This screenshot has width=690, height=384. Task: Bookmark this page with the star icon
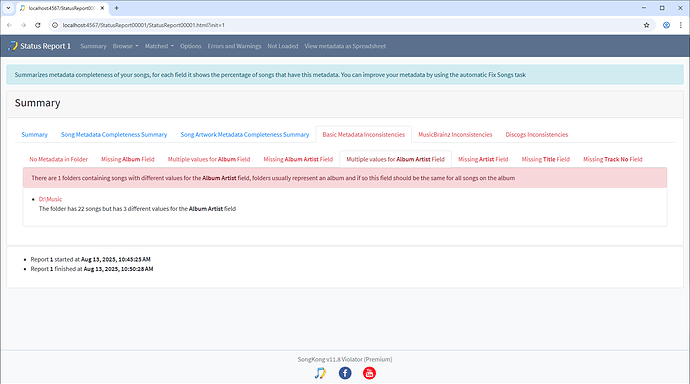(x=646, y=25)
